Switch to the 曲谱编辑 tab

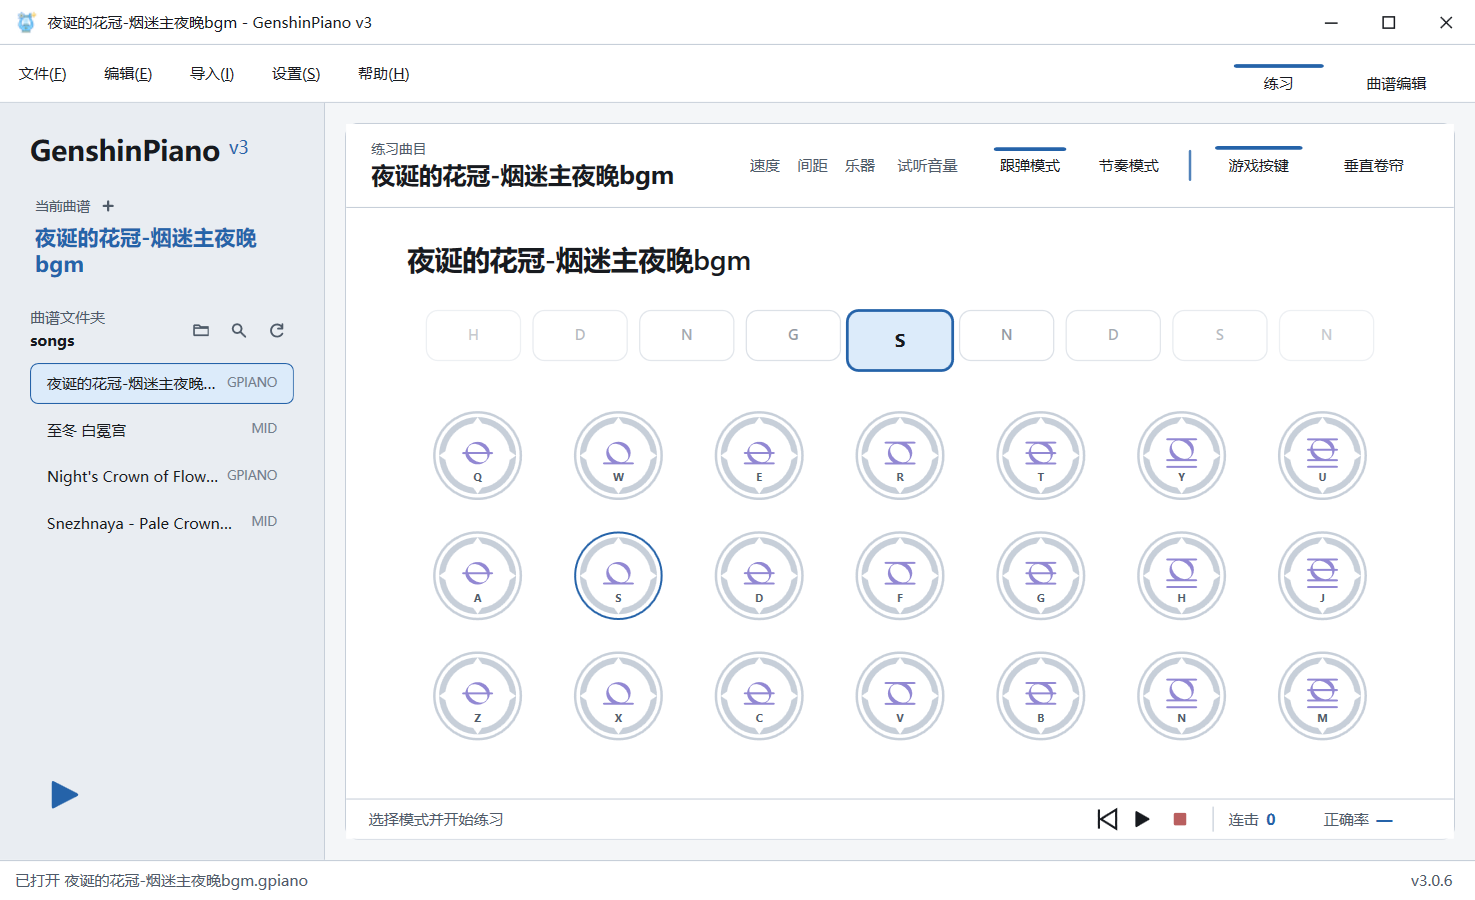(x=1397, y=83)
